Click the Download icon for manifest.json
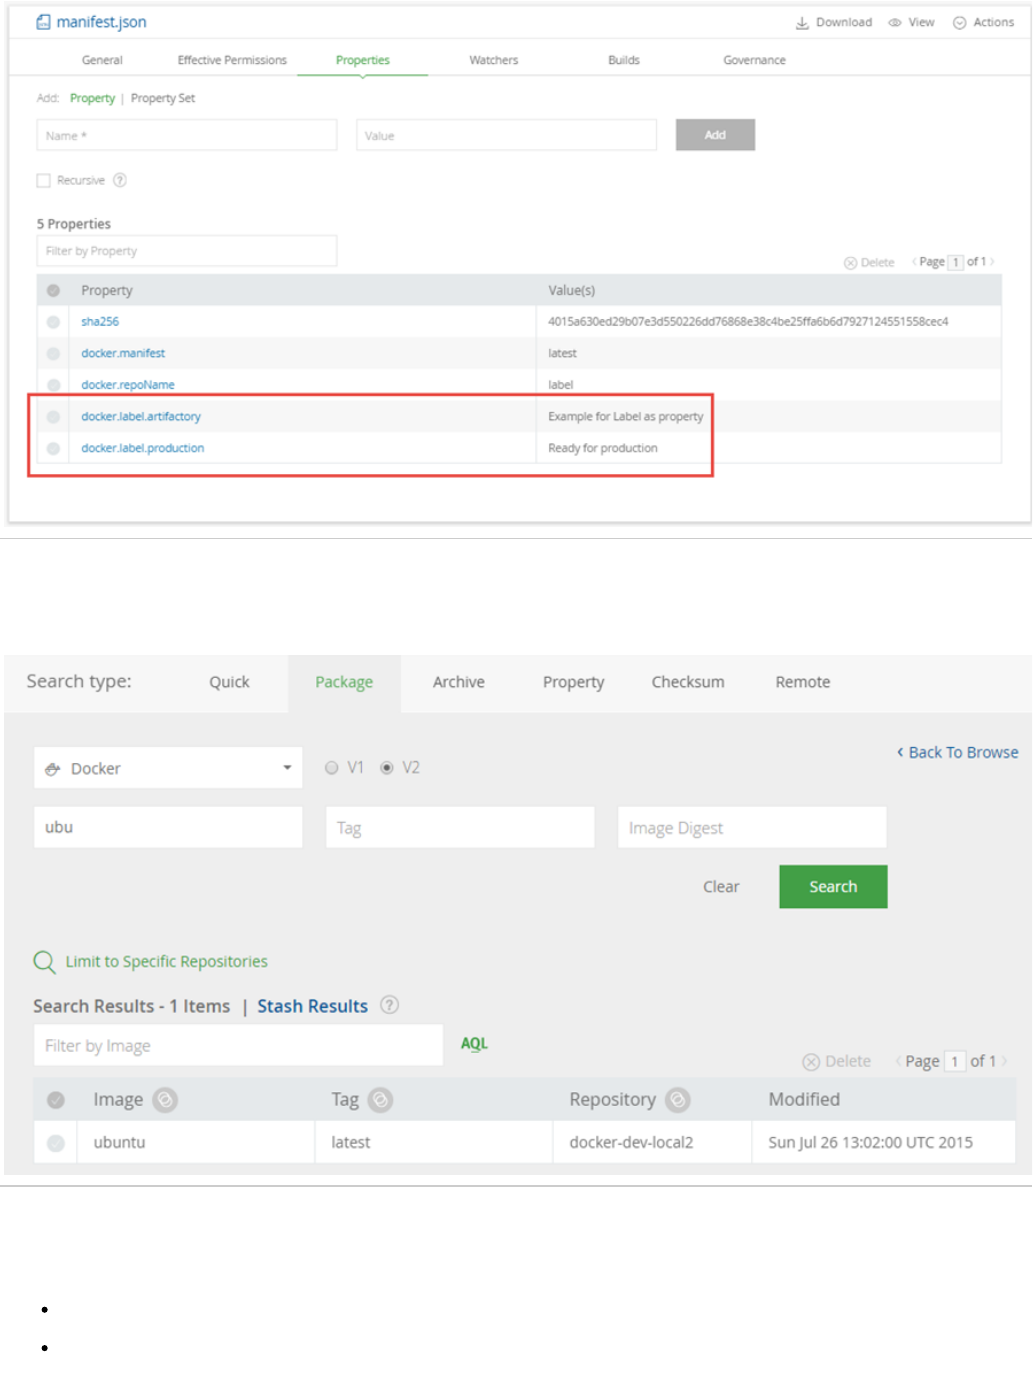The image size is (1033, 1392). click(802, 23)
